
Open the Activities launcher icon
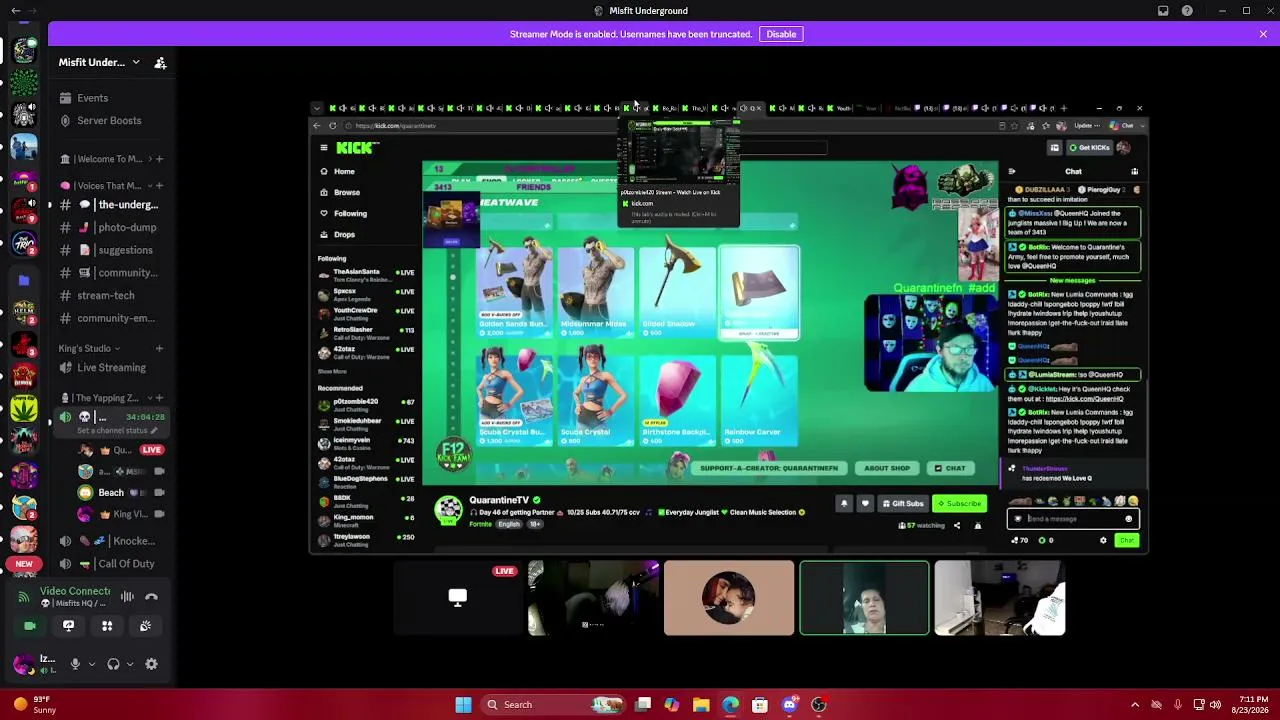pos(107,626)
